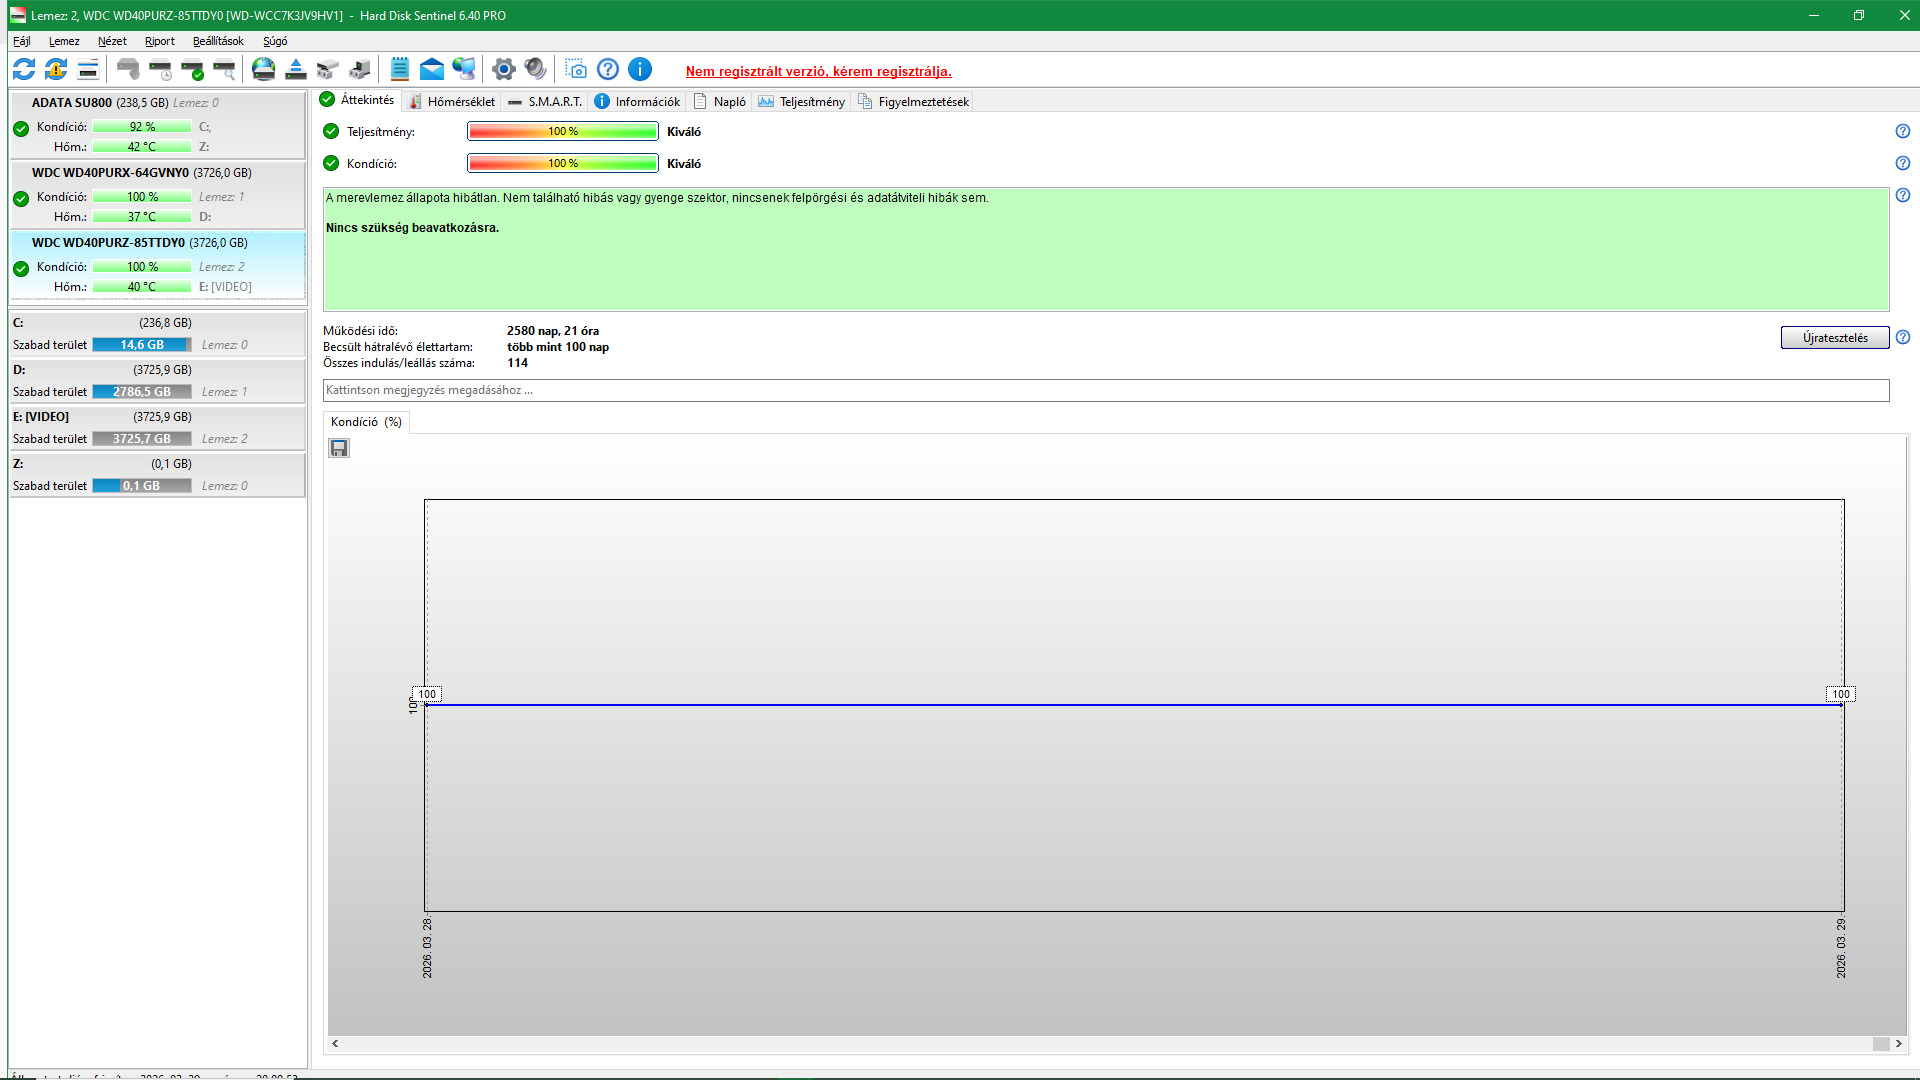
Task: Select the WDC WD40PURX-64GVNY0 disk
Action: pyautogui.click(x=110, y=172)
